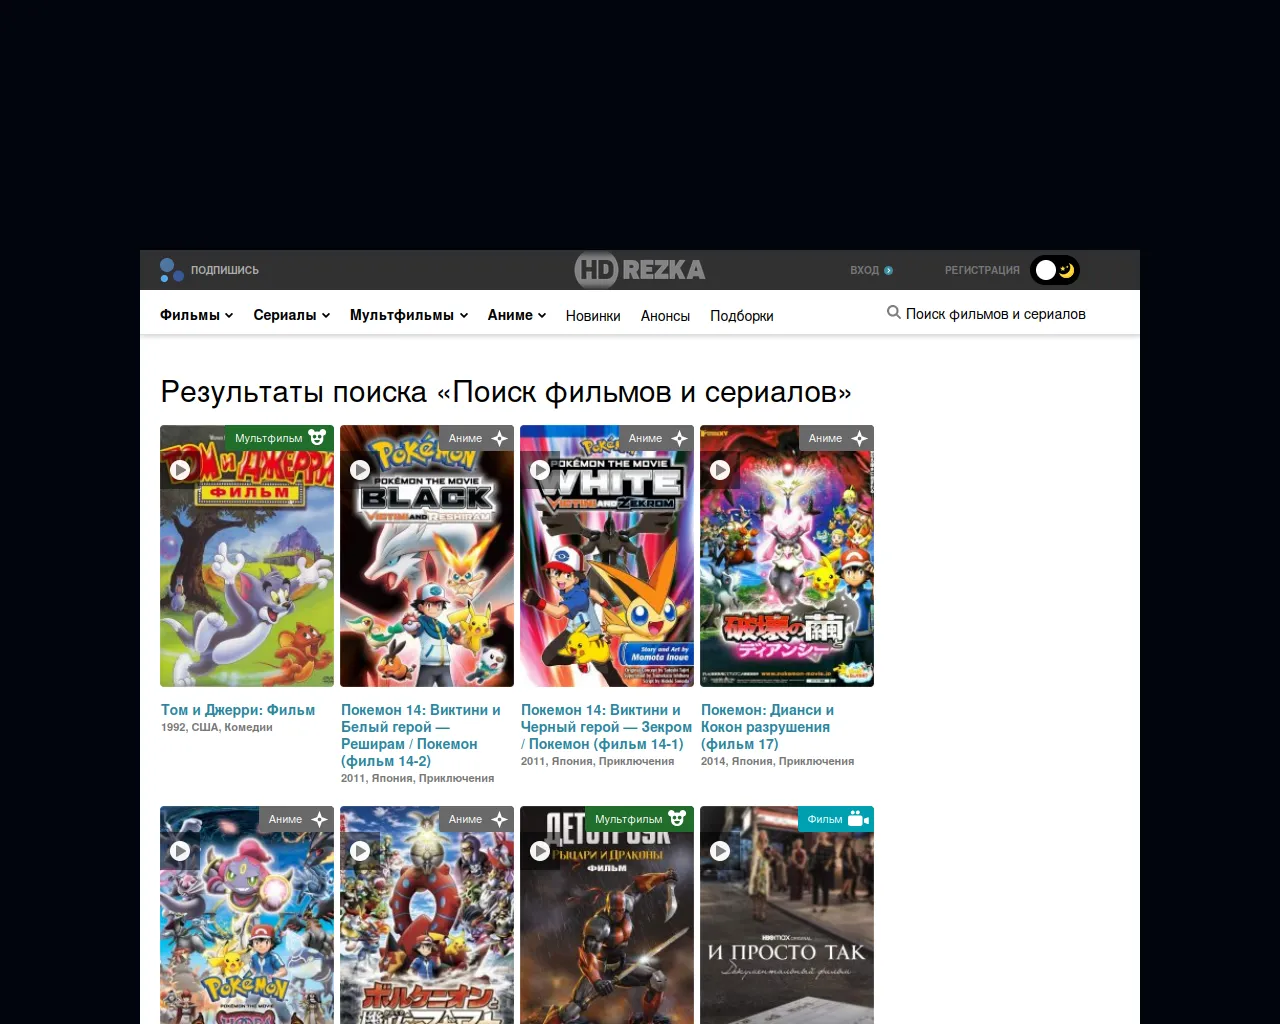
Task: Click the ВХОД login link
Action: 864,270
